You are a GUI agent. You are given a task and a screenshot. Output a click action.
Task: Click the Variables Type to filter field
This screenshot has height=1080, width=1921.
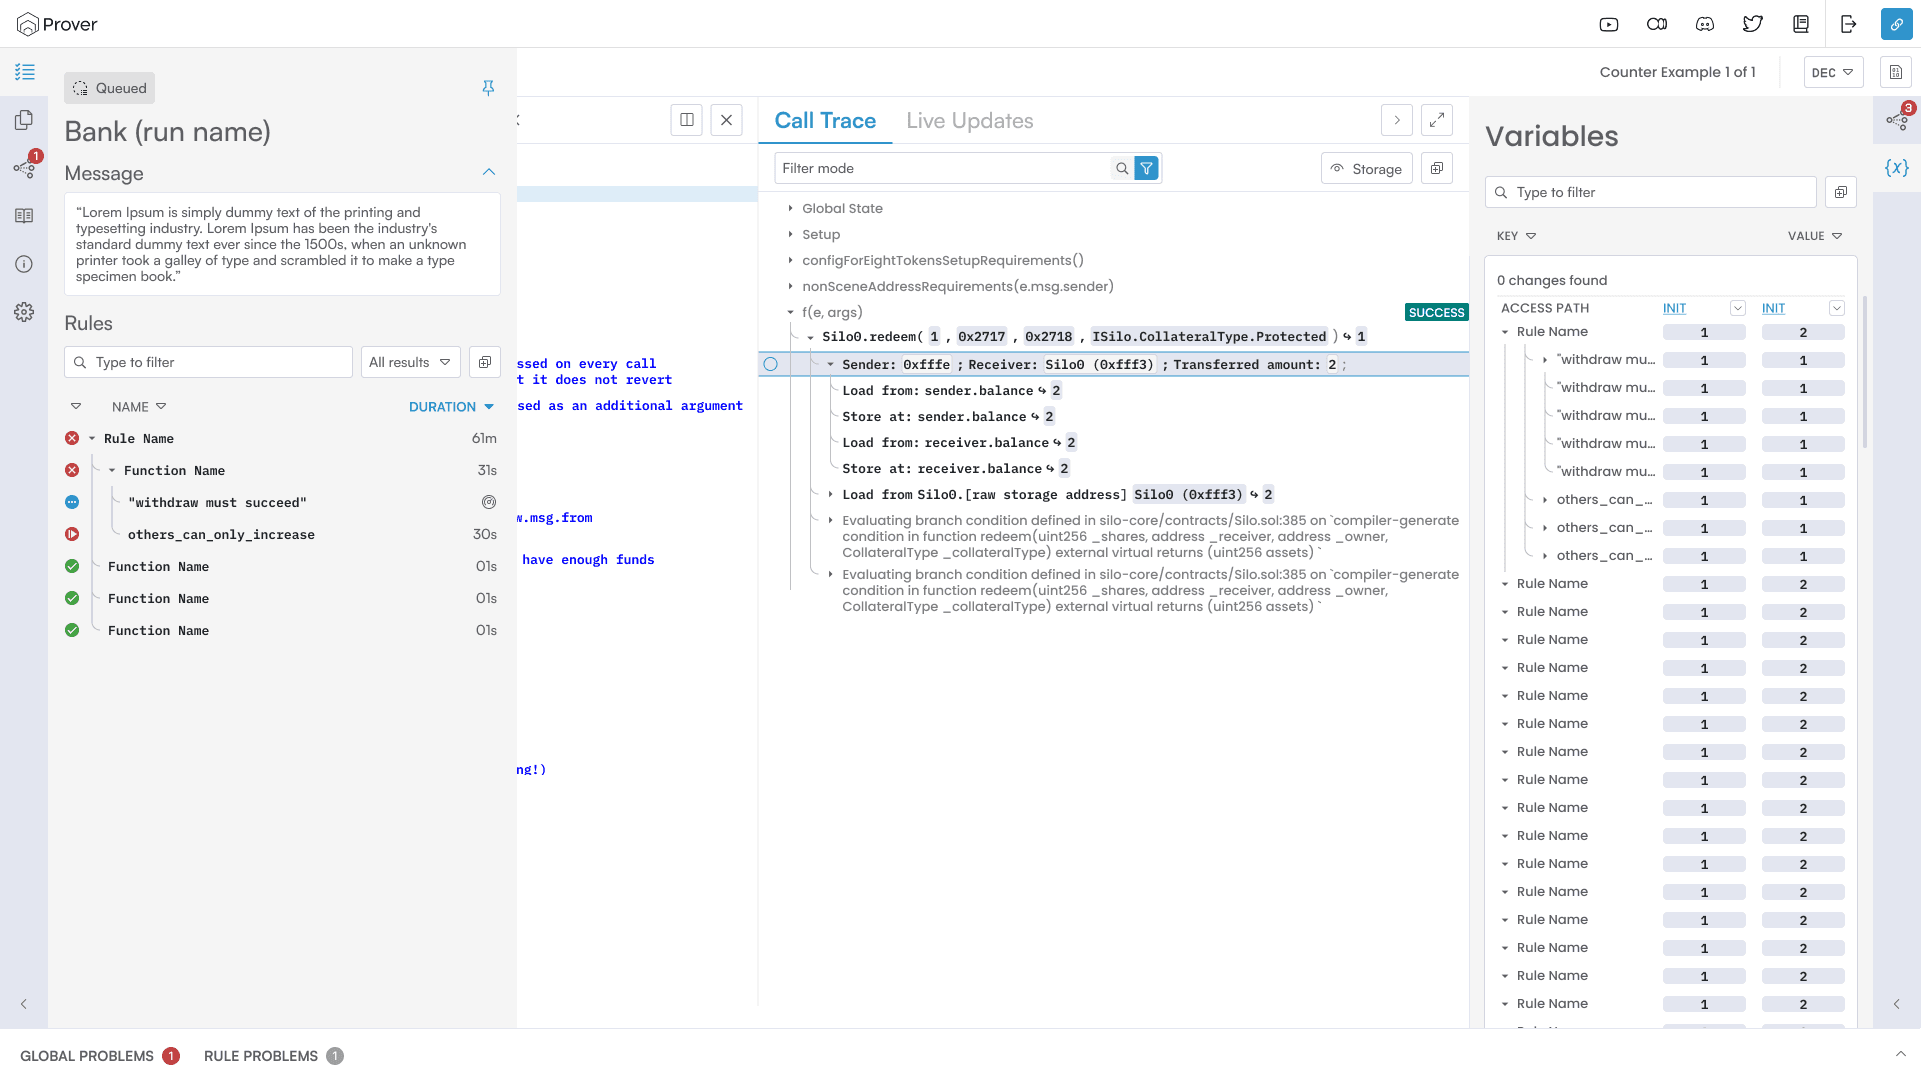point(1651,192)
